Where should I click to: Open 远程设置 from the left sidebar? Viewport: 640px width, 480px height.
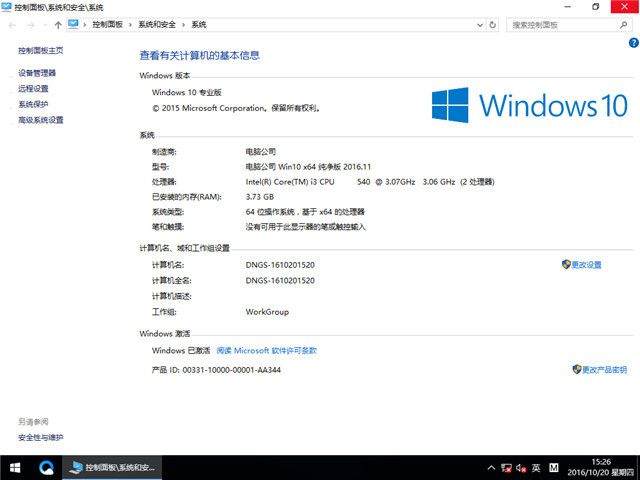tap(33, 88)
